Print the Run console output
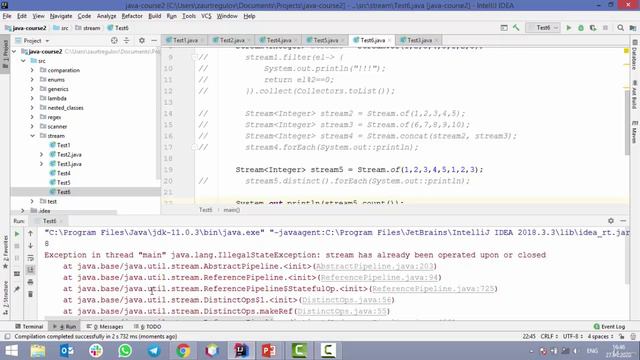 [x=30, y=282]
